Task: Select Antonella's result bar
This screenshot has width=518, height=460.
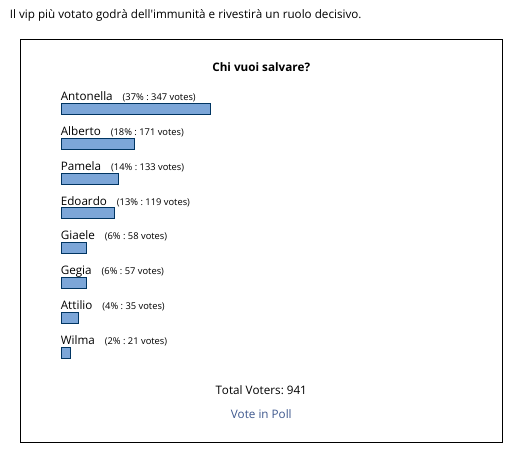Action: (x=136, y=109)
